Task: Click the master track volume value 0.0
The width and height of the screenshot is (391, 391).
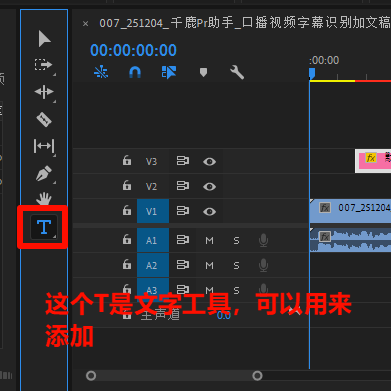Action: [224, 315]
